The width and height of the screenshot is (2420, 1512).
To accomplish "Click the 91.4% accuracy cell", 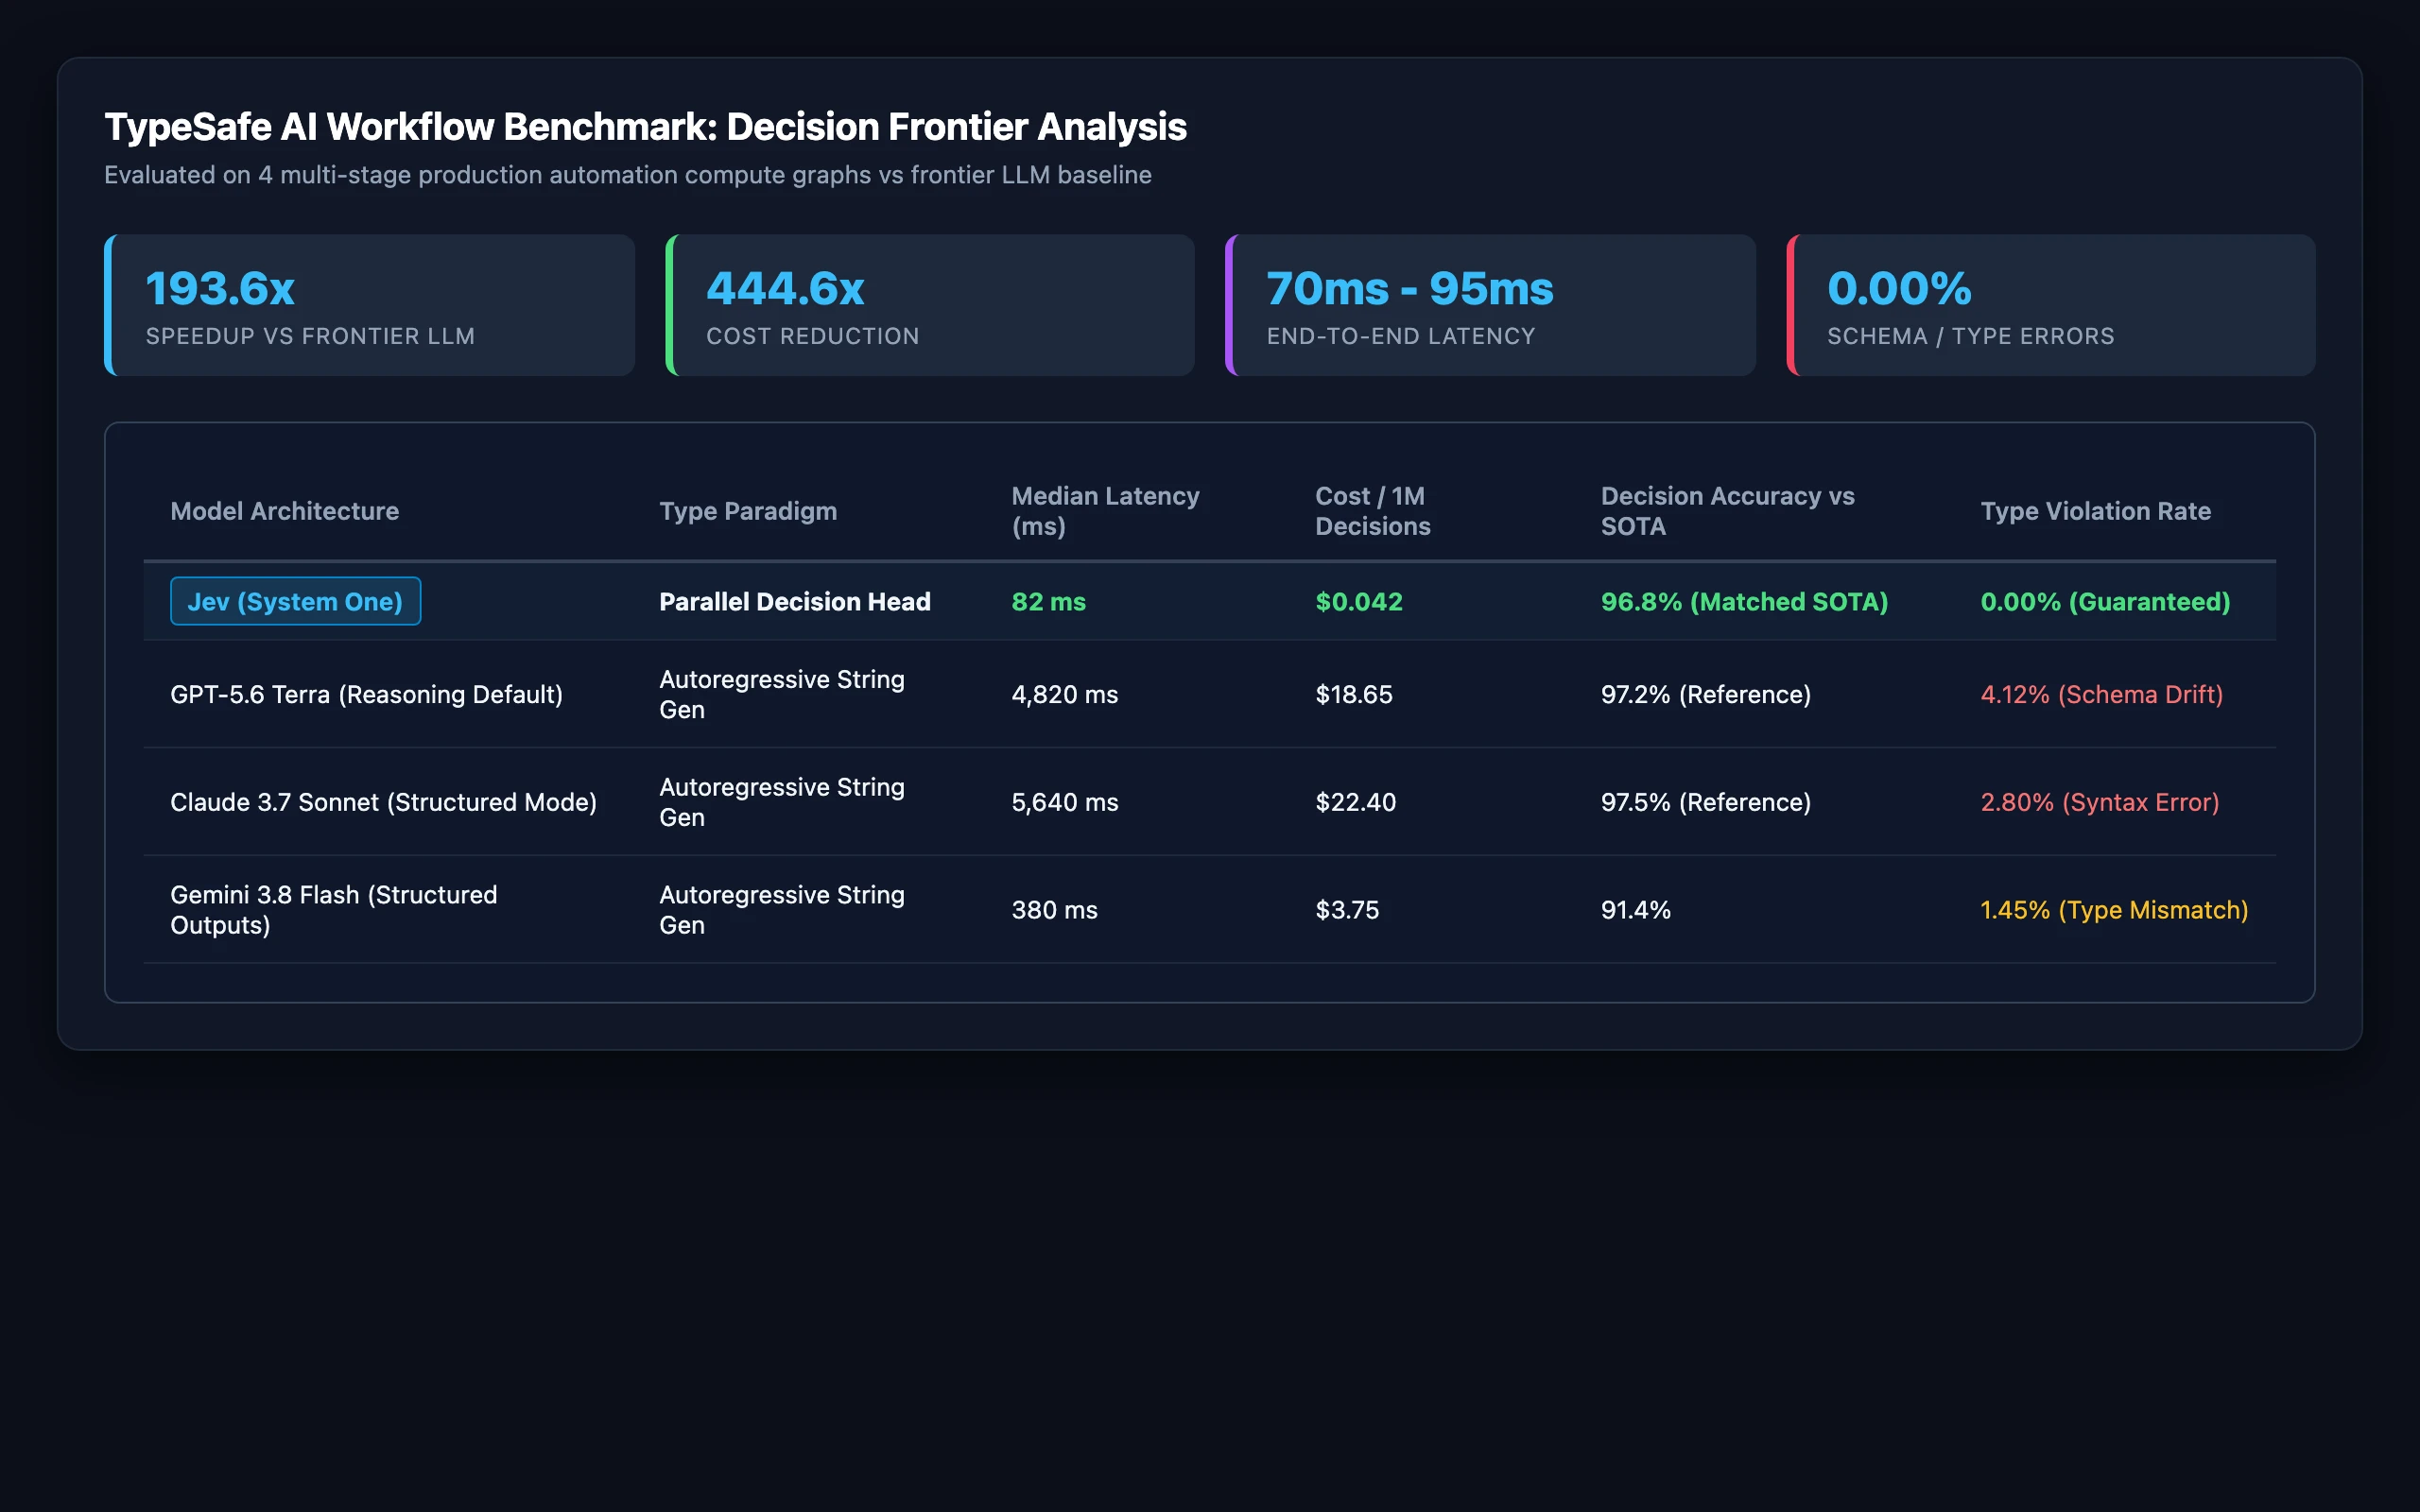I will point(1635,910).
